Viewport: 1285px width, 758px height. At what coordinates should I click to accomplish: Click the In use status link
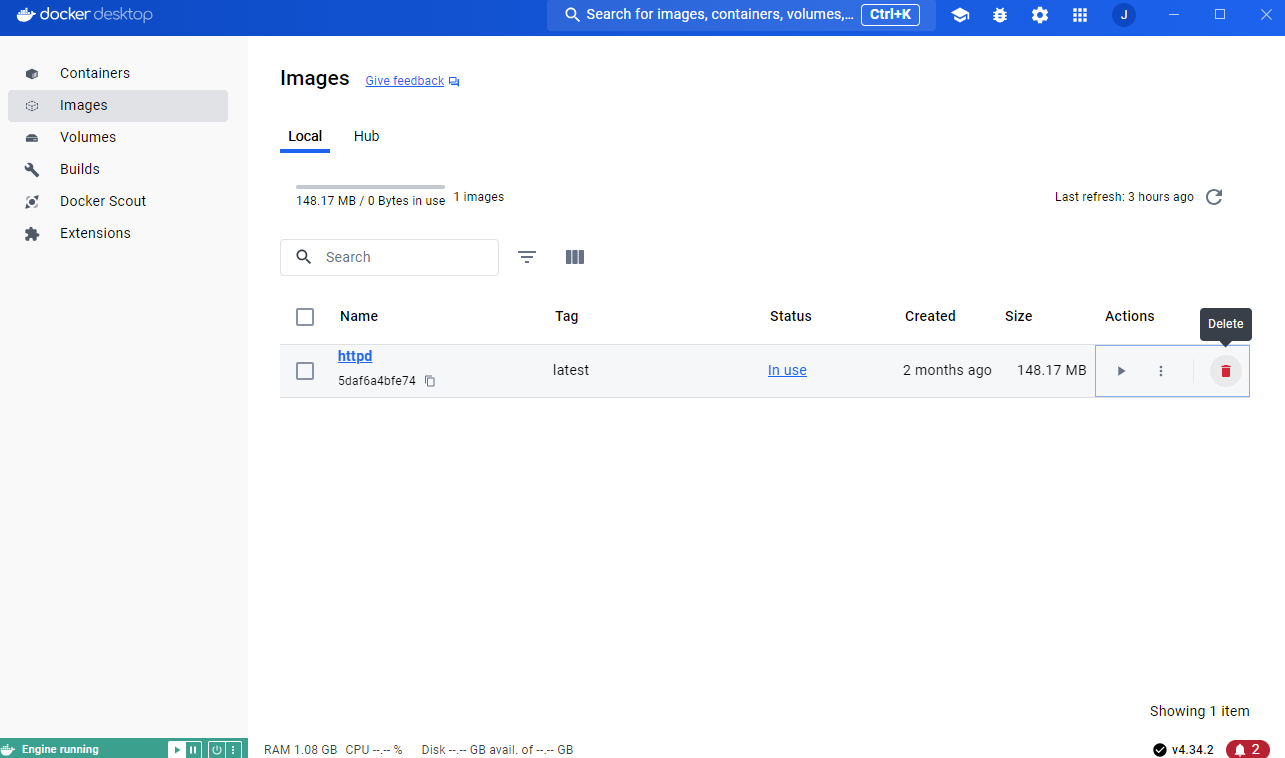point(787,370)
